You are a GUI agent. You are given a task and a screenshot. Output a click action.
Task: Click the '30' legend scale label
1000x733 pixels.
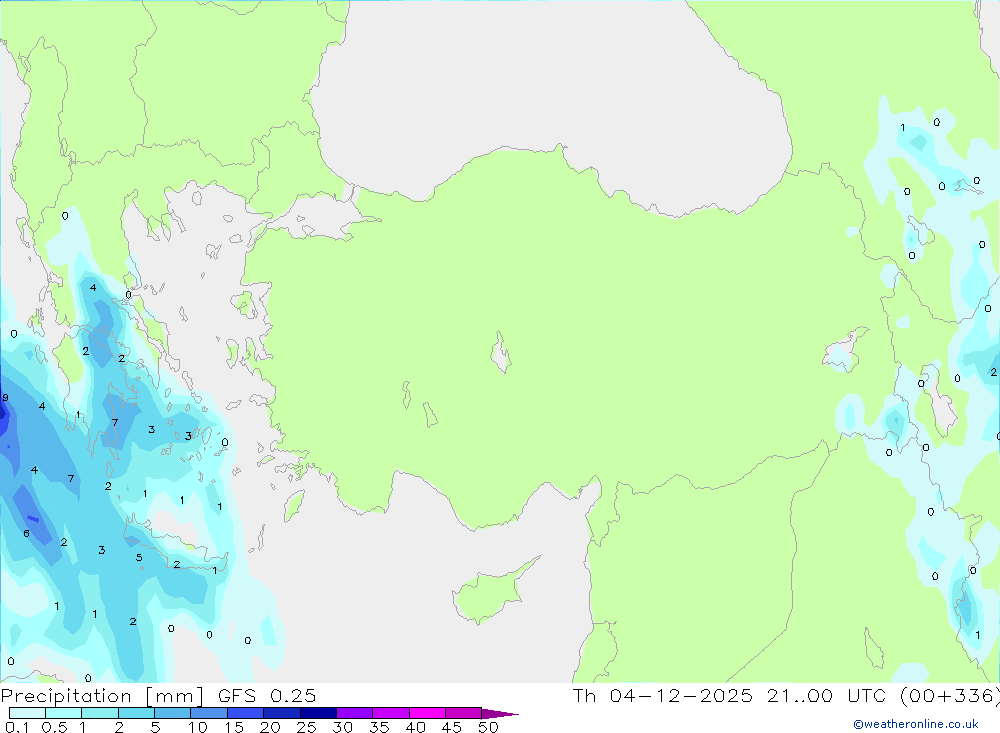[342, 727]
